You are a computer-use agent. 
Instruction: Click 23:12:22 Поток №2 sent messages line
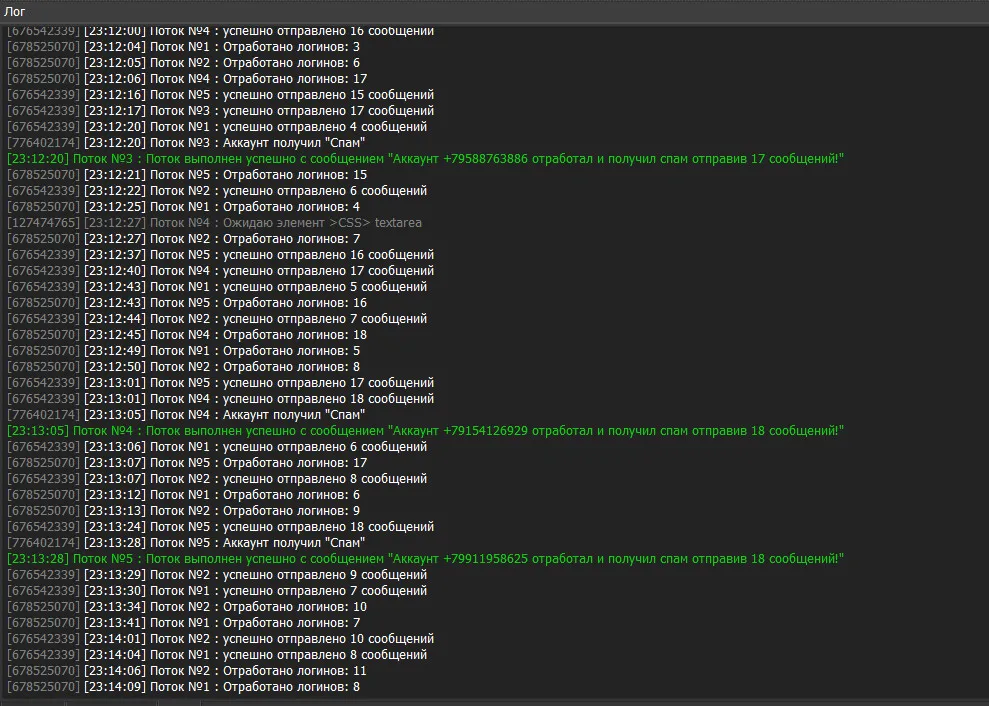[x=288, y=191]
